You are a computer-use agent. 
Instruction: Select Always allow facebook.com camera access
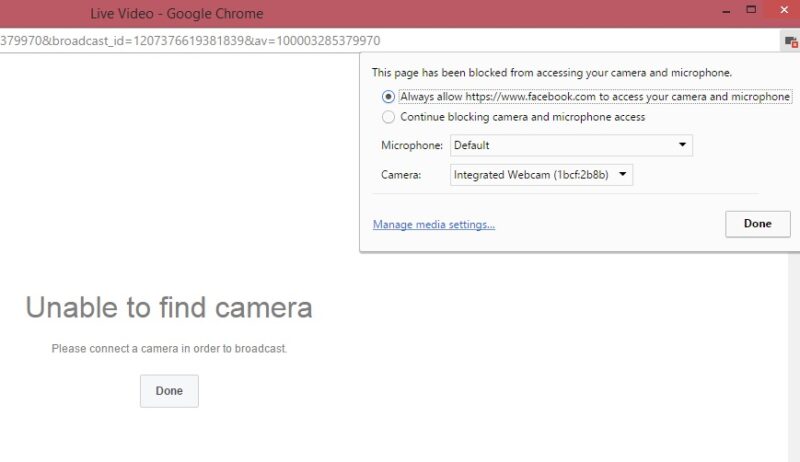coord(388,97)
